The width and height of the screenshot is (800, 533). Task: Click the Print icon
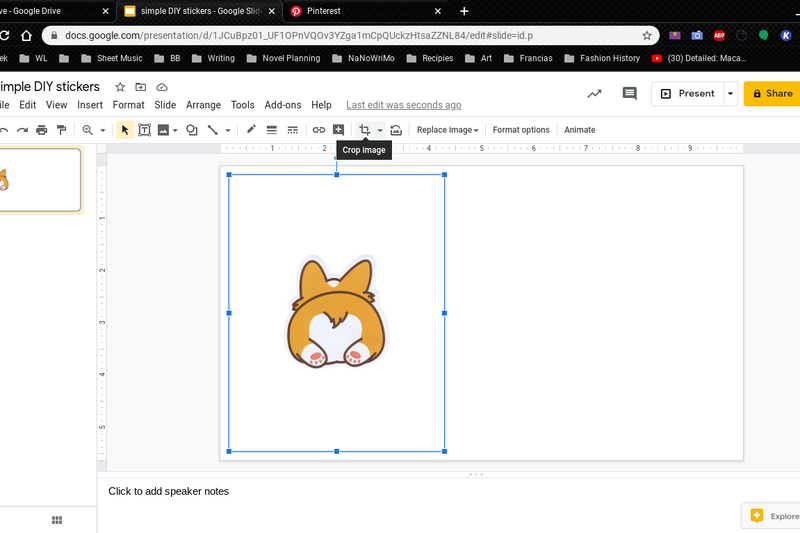(42, 130)
